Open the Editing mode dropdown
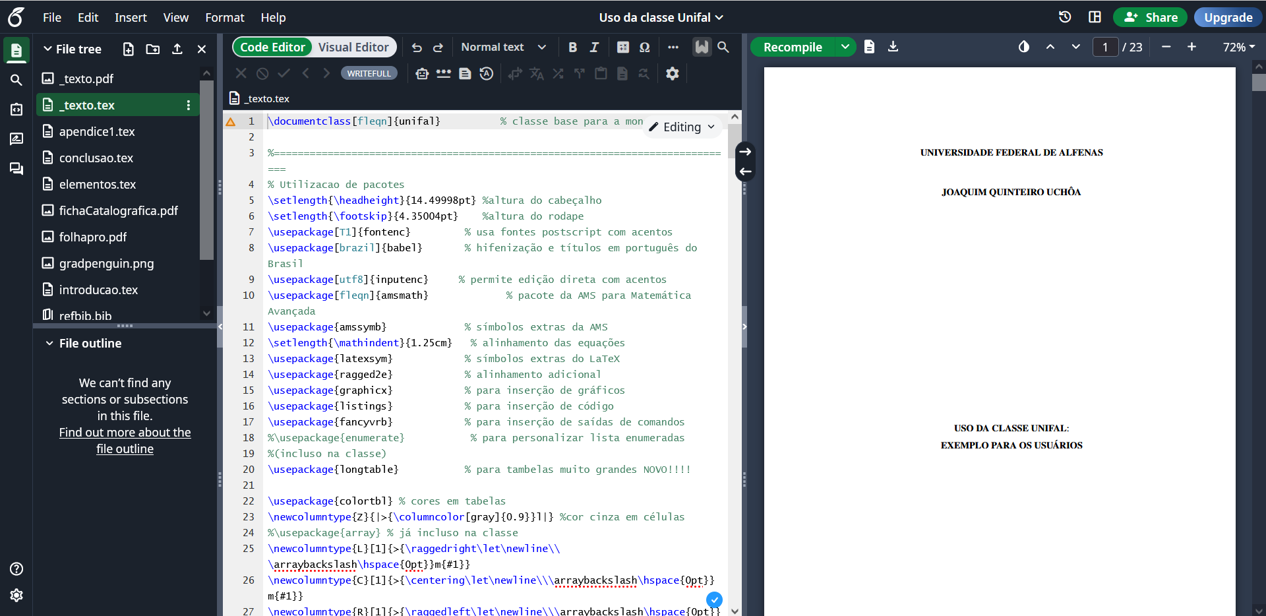This screenshot has width=1266, height=616. [682, 127]
